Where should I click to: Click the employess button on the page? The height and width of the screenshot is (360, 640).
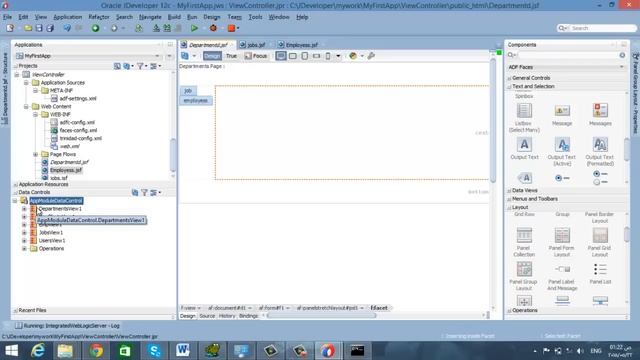click(x=196, y=100)
